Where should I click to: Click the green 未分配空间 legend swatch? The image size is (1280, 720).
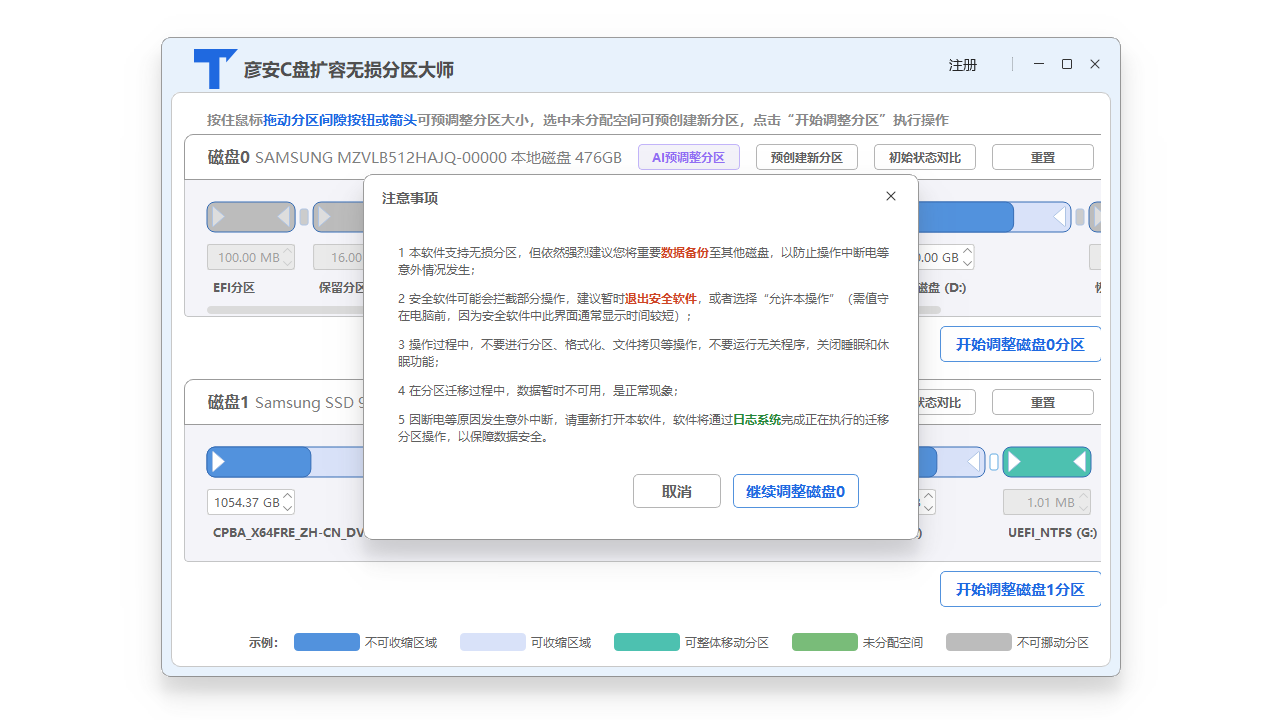coord(825,642)
